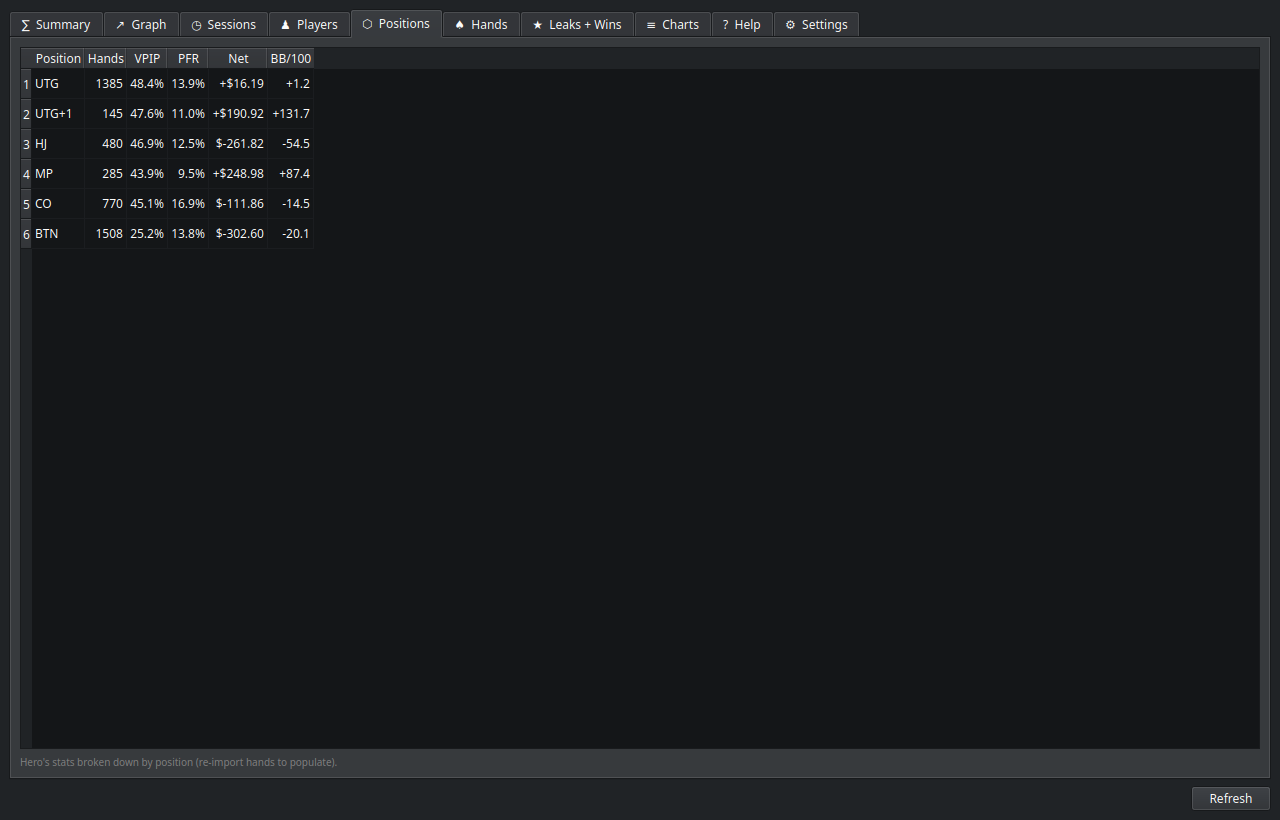Go to the Settings tab
This screenshot has height=820, width=1280.
(x=816, y=24)
